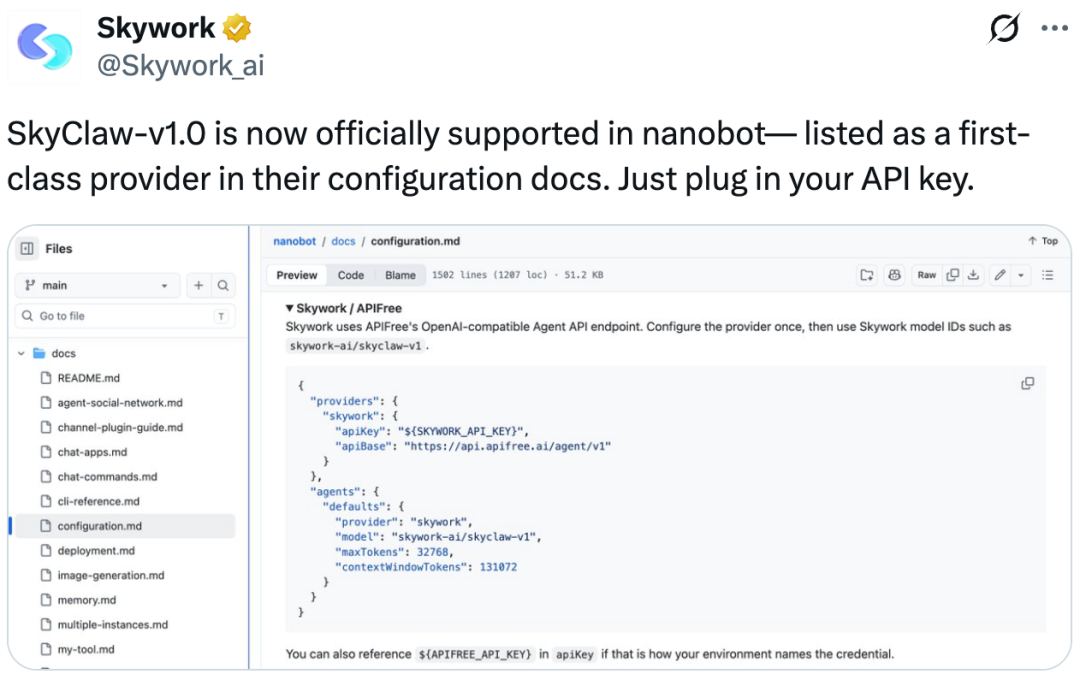This screenshot has height=674, width=1080.
Task: Collapse the Files side panel icon
Action: coord(27,249)
